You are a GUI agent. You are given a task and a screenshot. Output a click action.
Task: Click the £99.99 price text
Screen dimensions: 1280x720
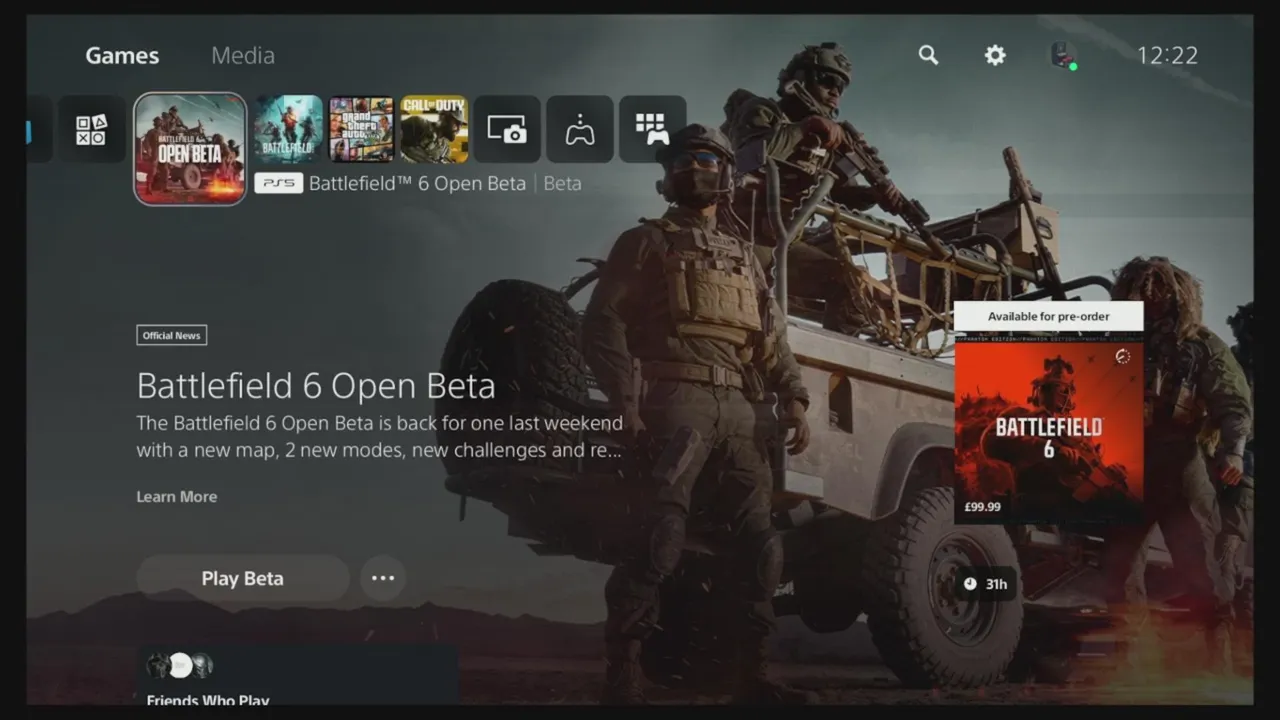click(982, 507)
